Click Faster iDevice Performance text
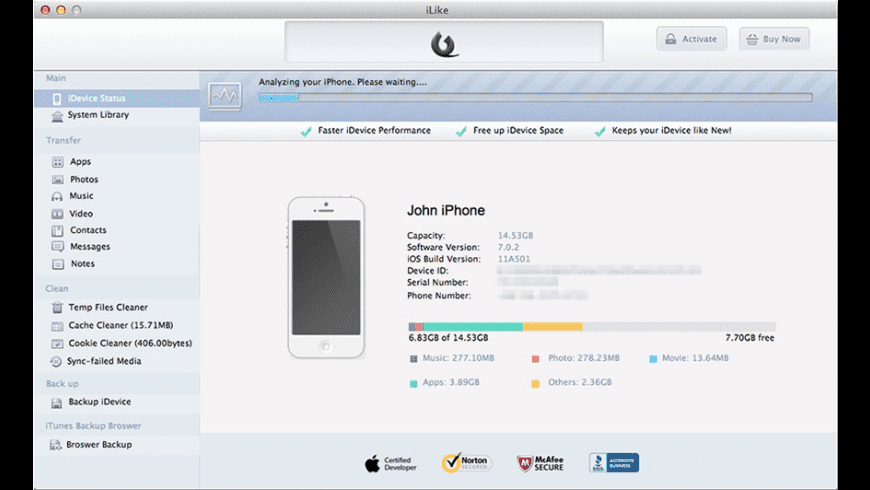This screenshot has height=490, width=870. [374, 130]
